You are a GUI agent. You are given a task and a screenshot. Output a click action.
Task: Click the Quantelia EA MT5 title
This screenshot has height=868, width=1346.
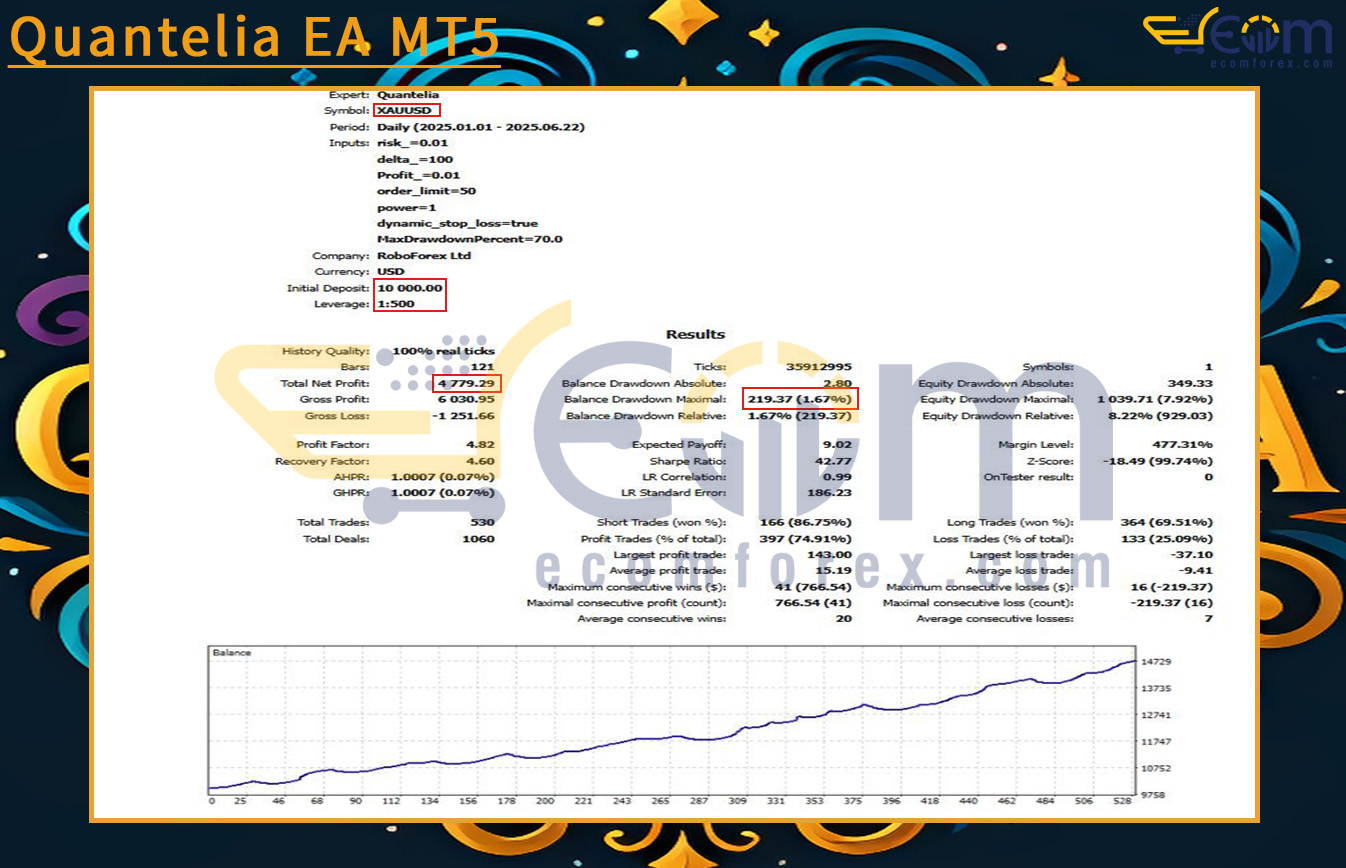click(254, 37)
